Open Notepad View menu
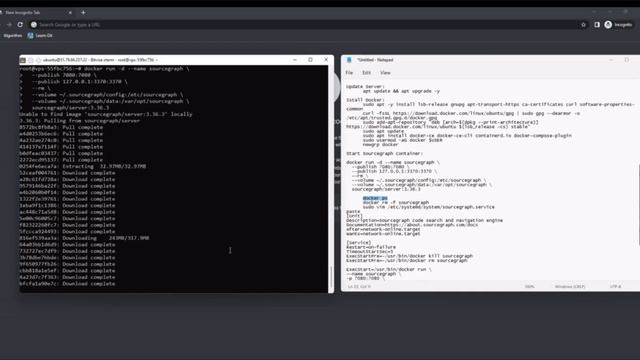This screenshot has width=640, height=360. [385, 73]
